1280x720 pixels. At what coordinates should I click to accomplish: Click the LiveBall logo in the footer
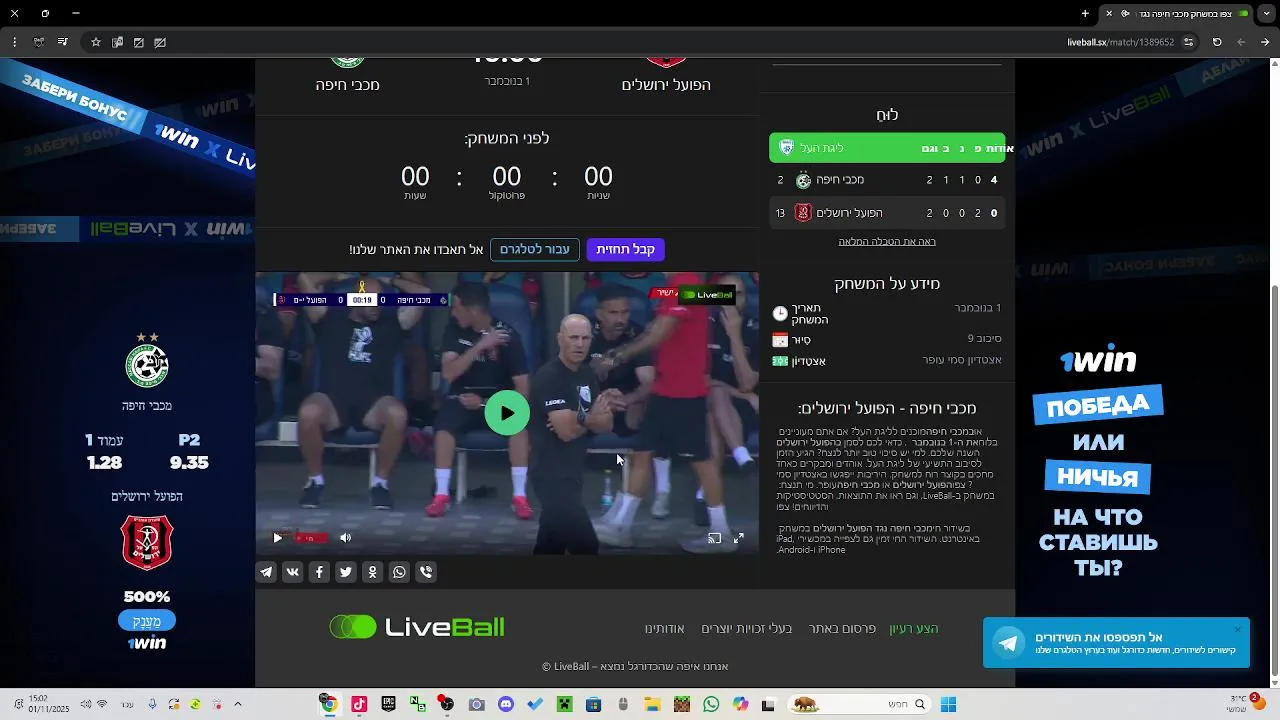[417, 627]
